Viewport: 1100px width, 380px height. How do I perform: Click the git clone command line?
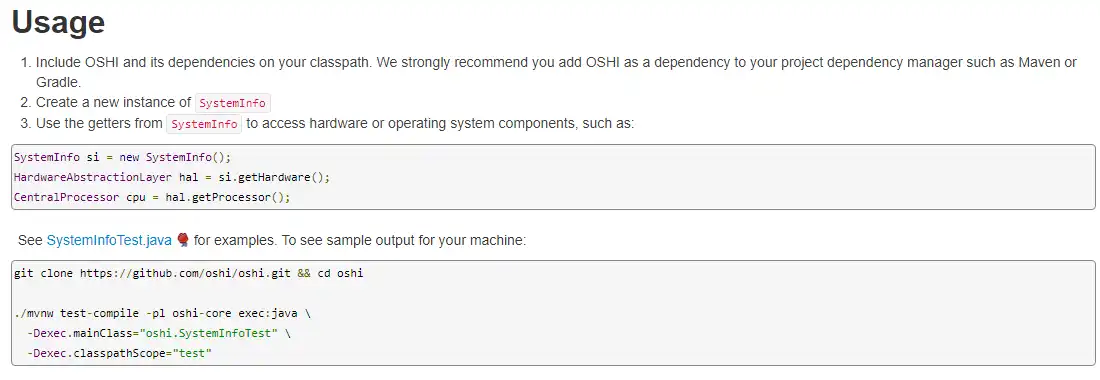click(x=189, y=273)
